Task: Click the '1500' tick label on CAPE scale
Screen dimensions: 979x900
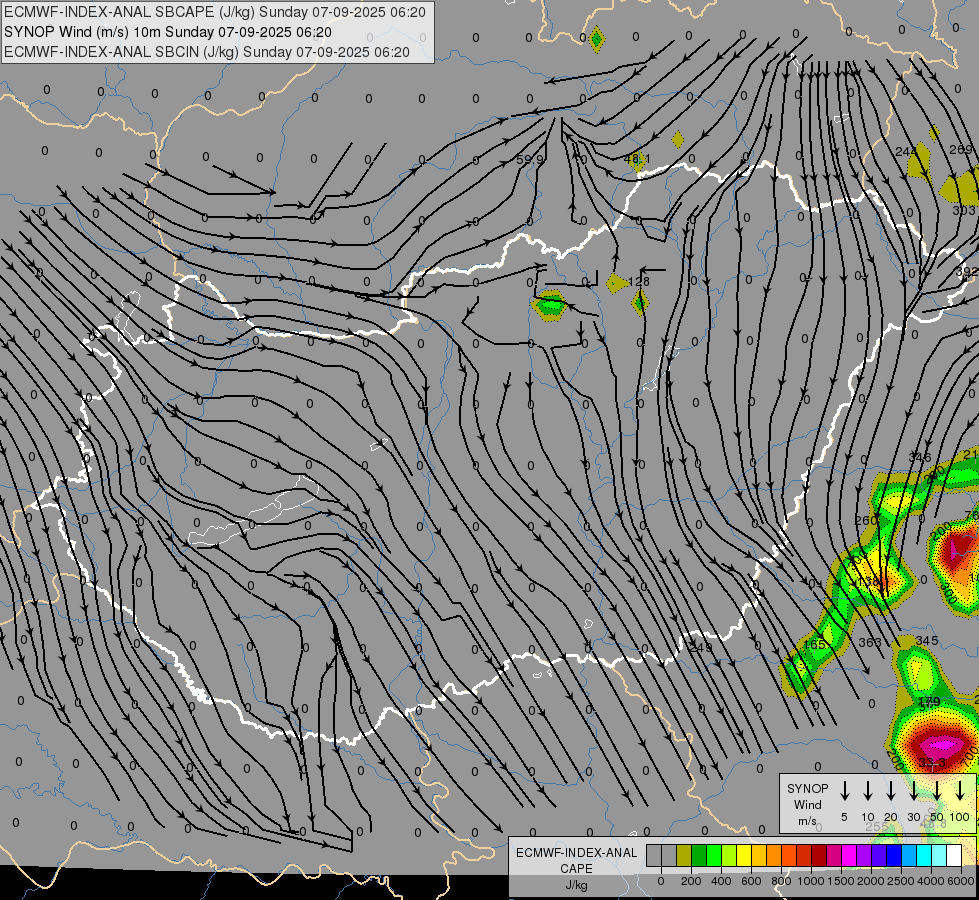Action: click(x=841, y=881)
